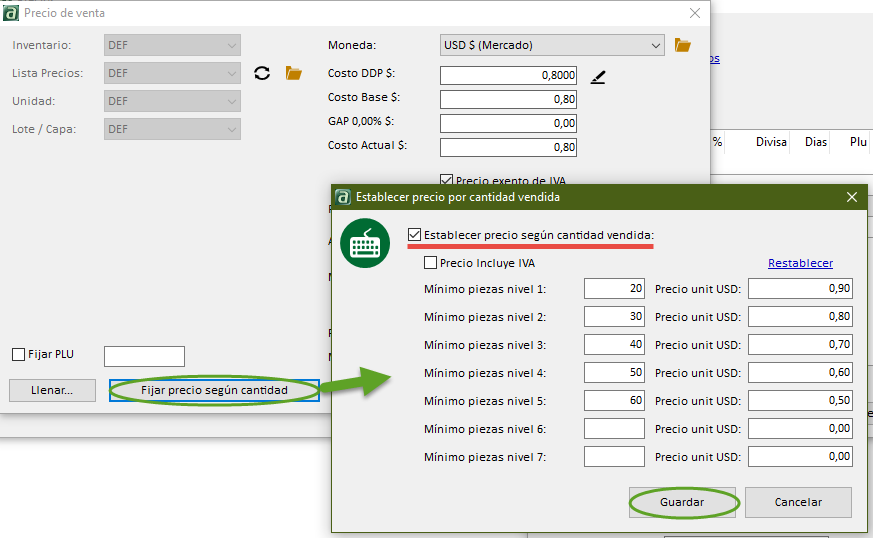This screenshot has width=873, height=538.
Task: Open the Inventario dropdown
Action: tap(232, 45)
